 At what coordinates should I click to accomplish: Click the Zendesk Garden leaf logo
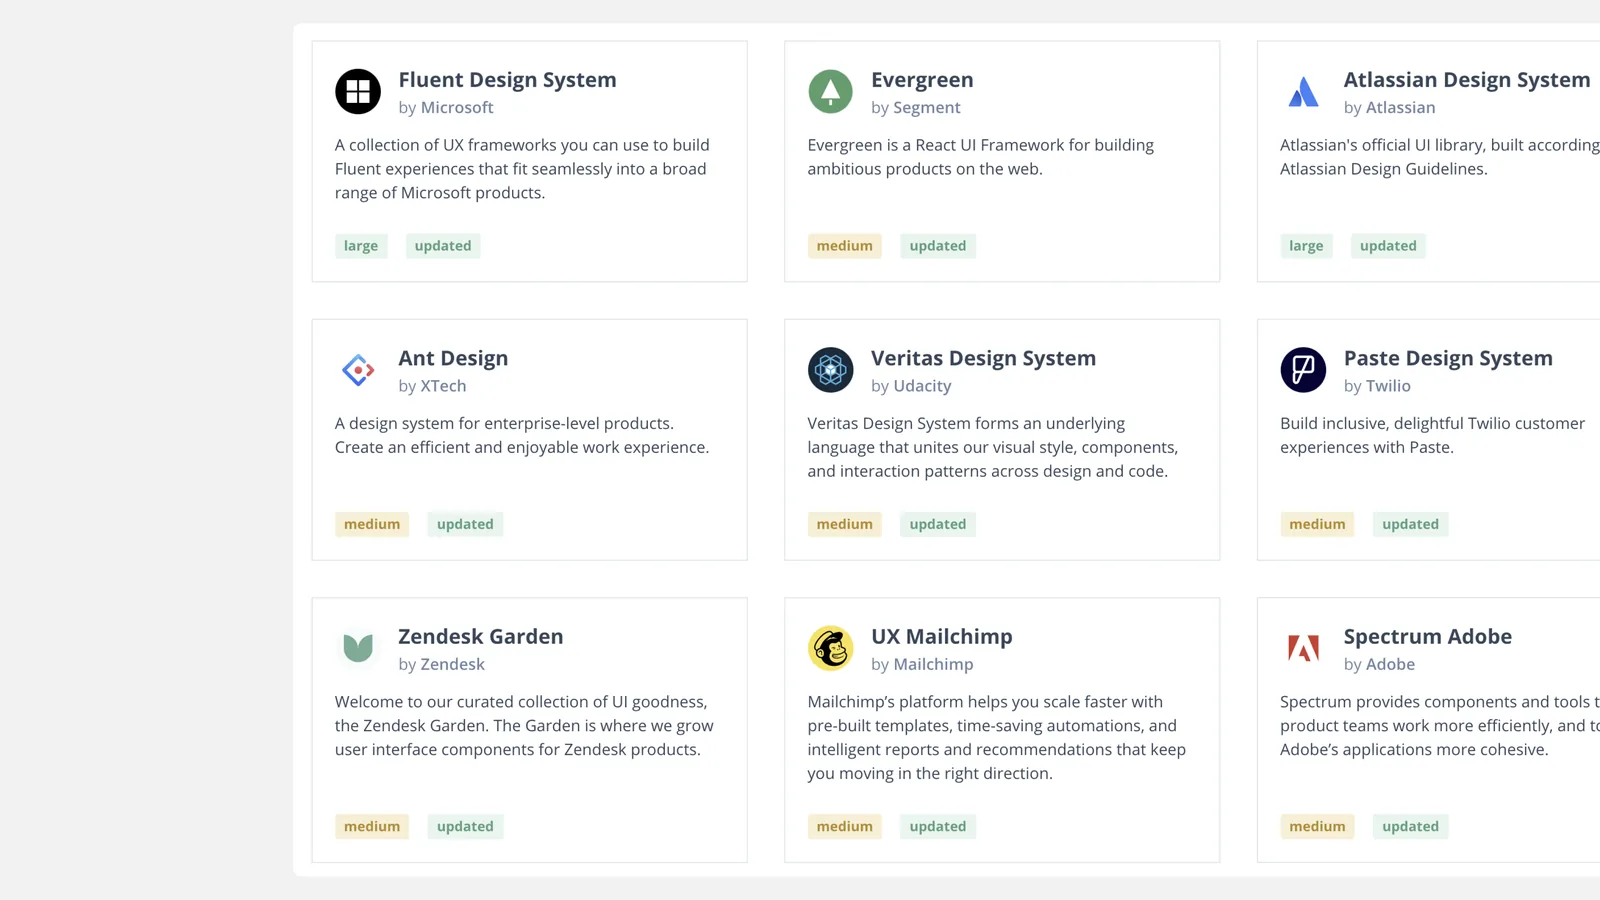click(358, 648)
